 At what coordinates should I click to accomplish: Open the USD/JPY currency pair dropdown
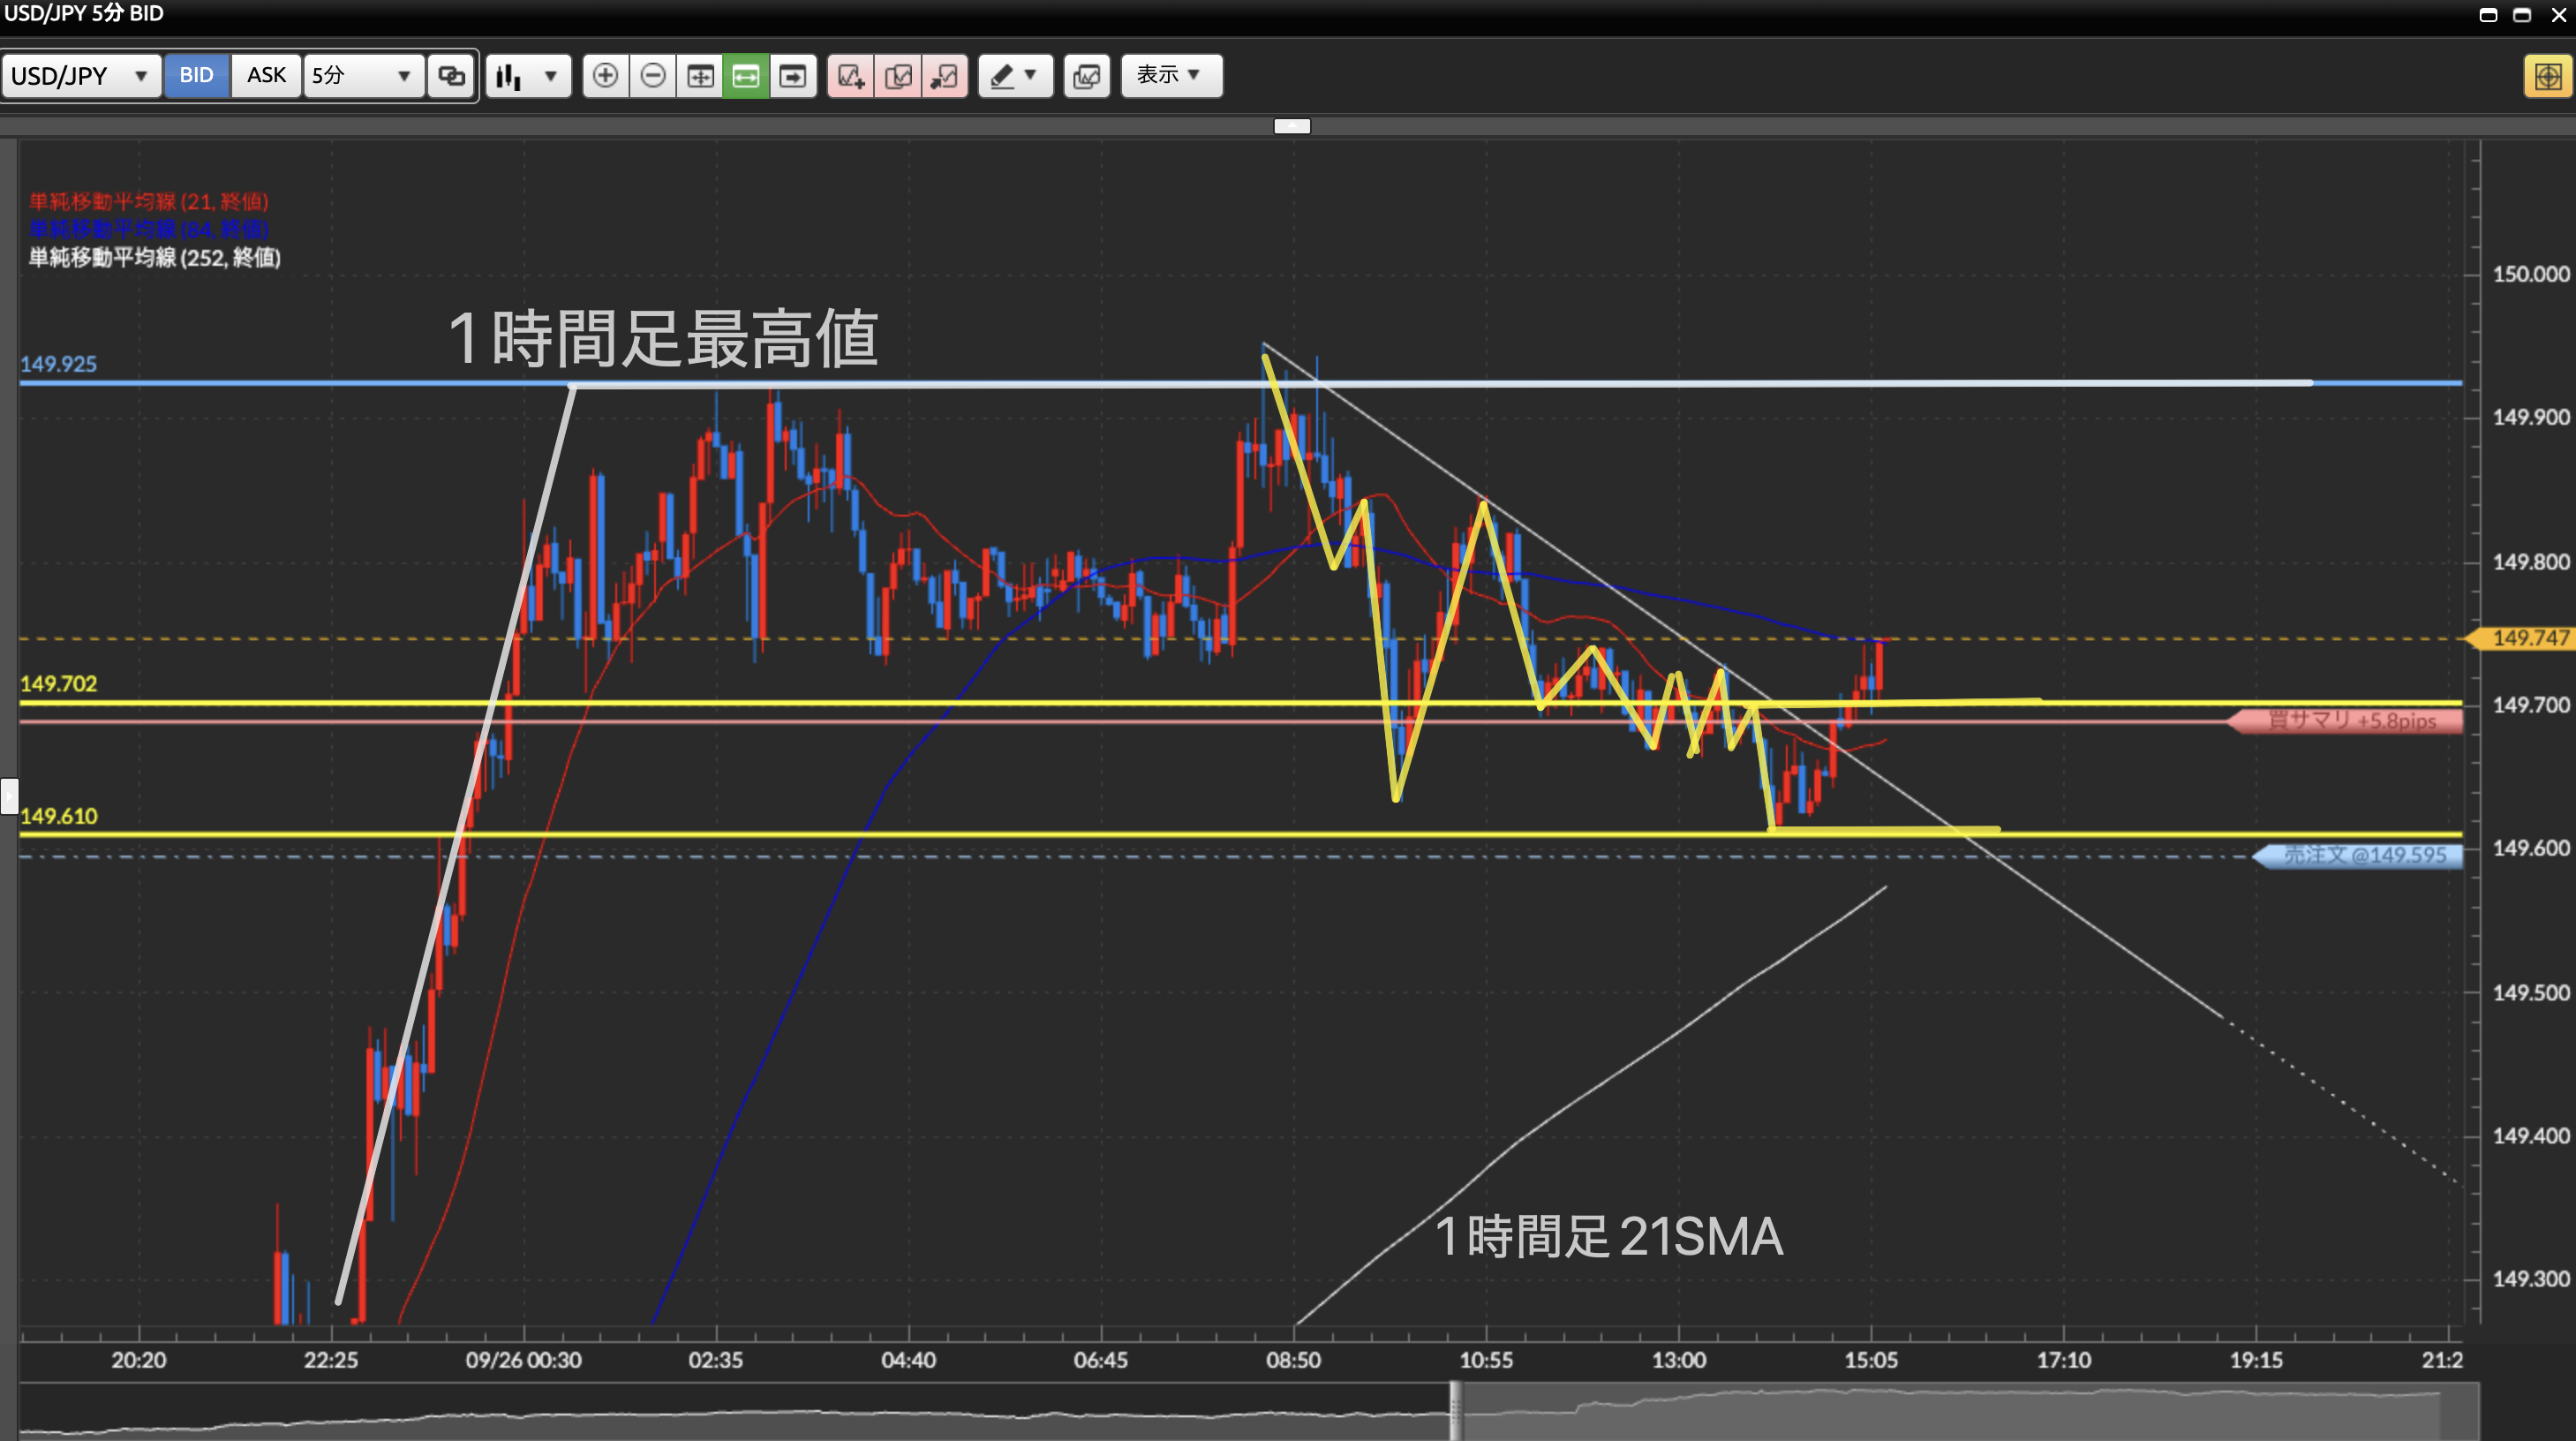pyautogui.click(x=81, y=76)
